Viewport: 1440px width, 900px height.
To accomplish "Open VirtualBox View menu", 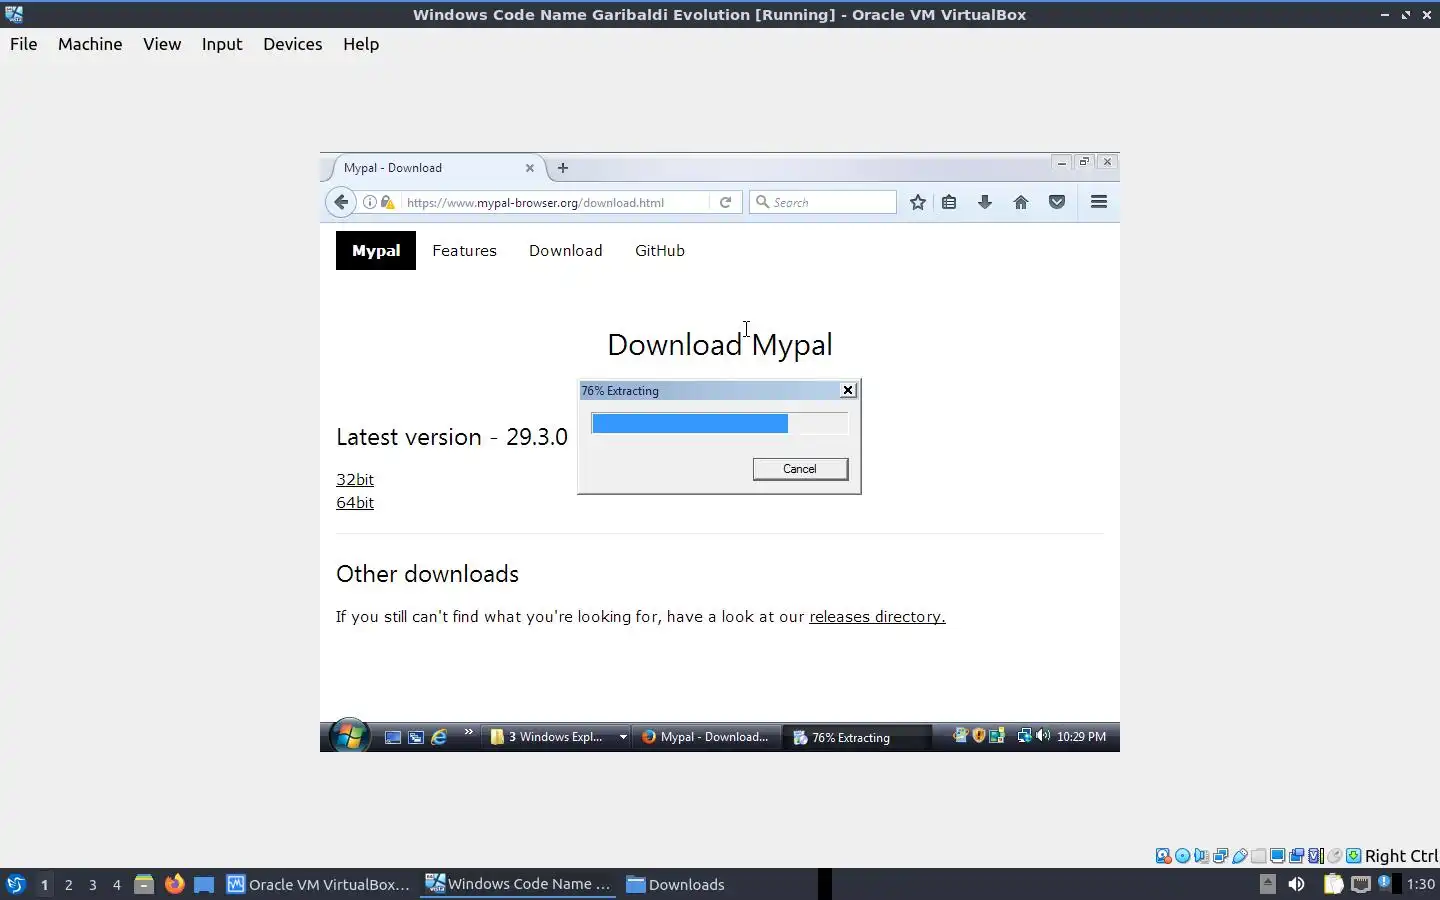I will click(x=162, y=44).
